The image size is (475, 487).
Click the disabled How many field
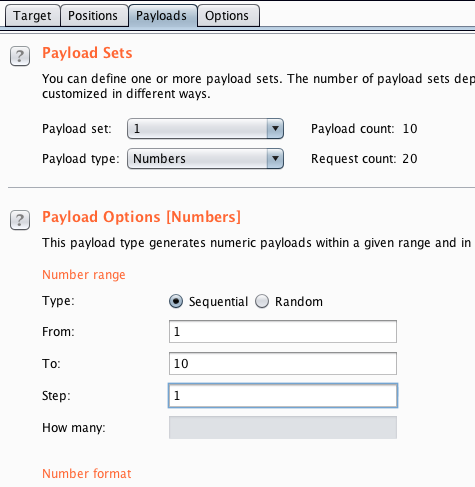tap(283, 427)
